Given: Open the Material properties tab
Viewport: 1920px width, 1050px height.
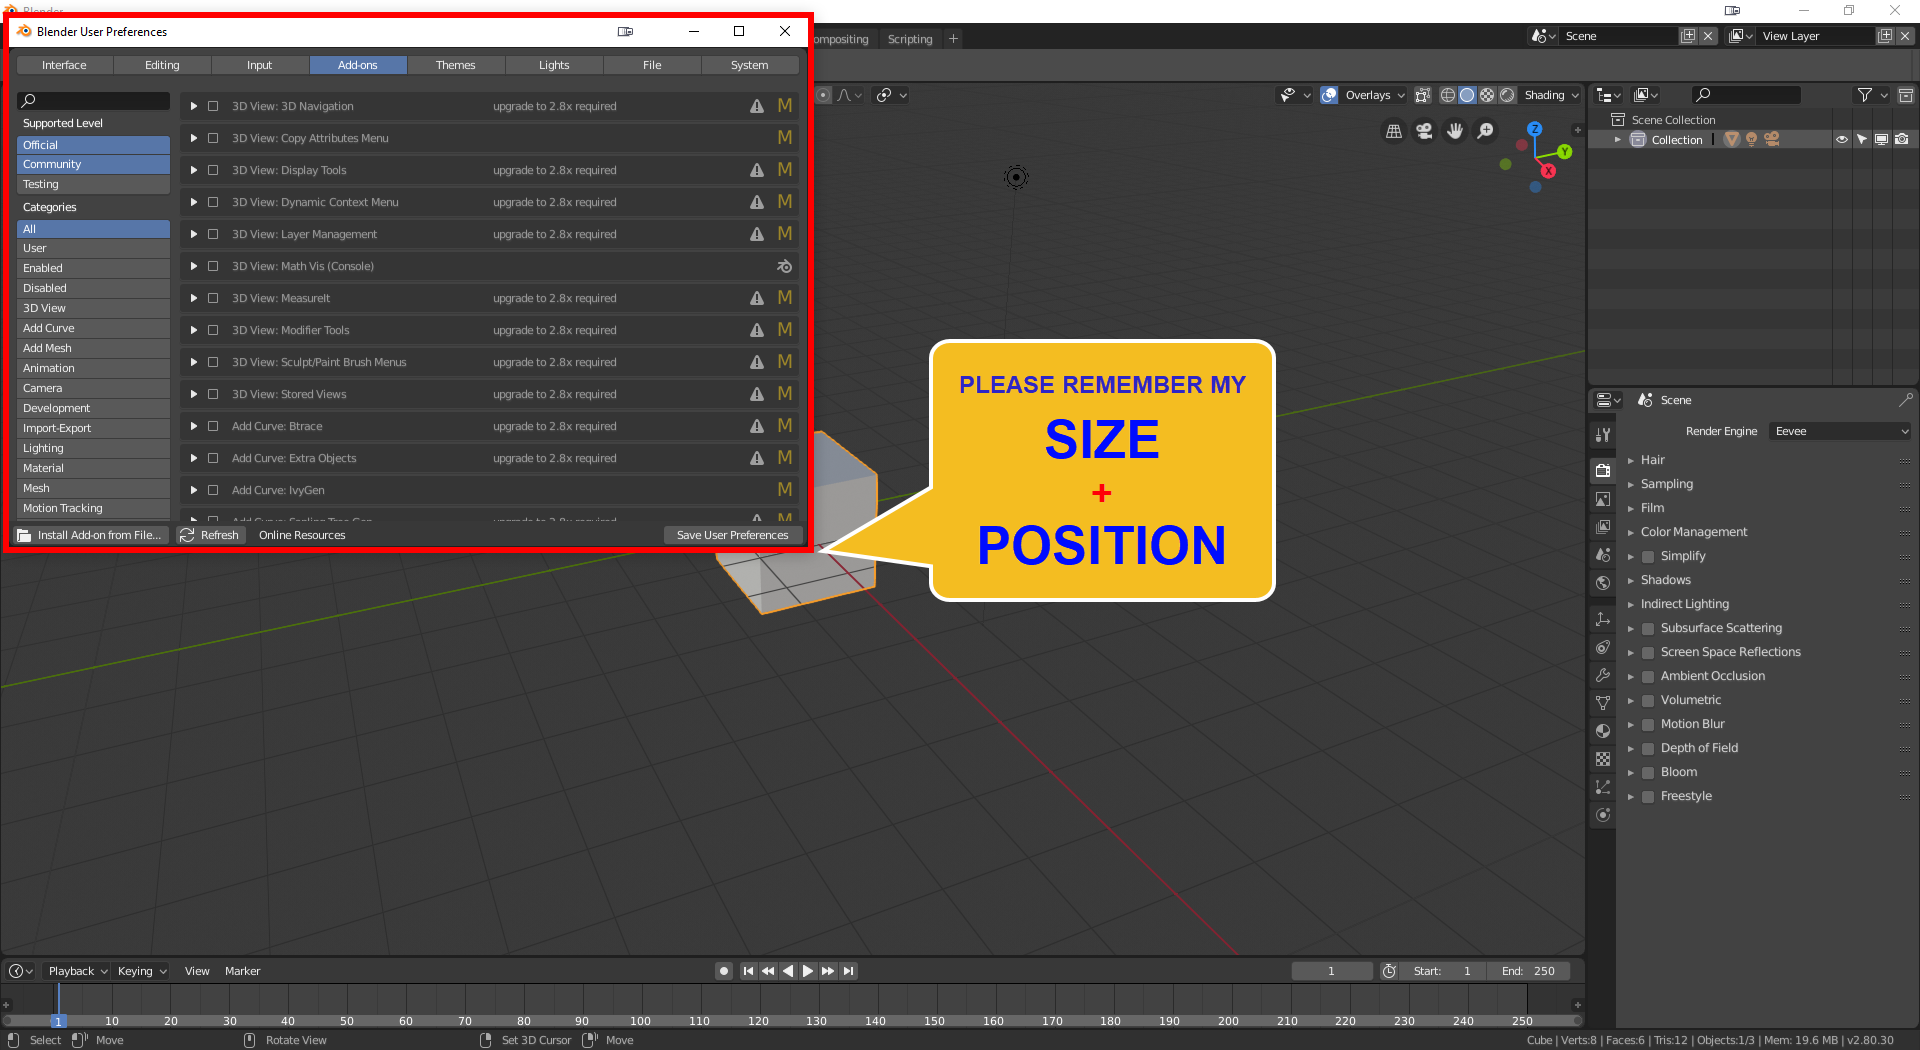Looking at the screenshot, I should click(x=1603, y=731).
